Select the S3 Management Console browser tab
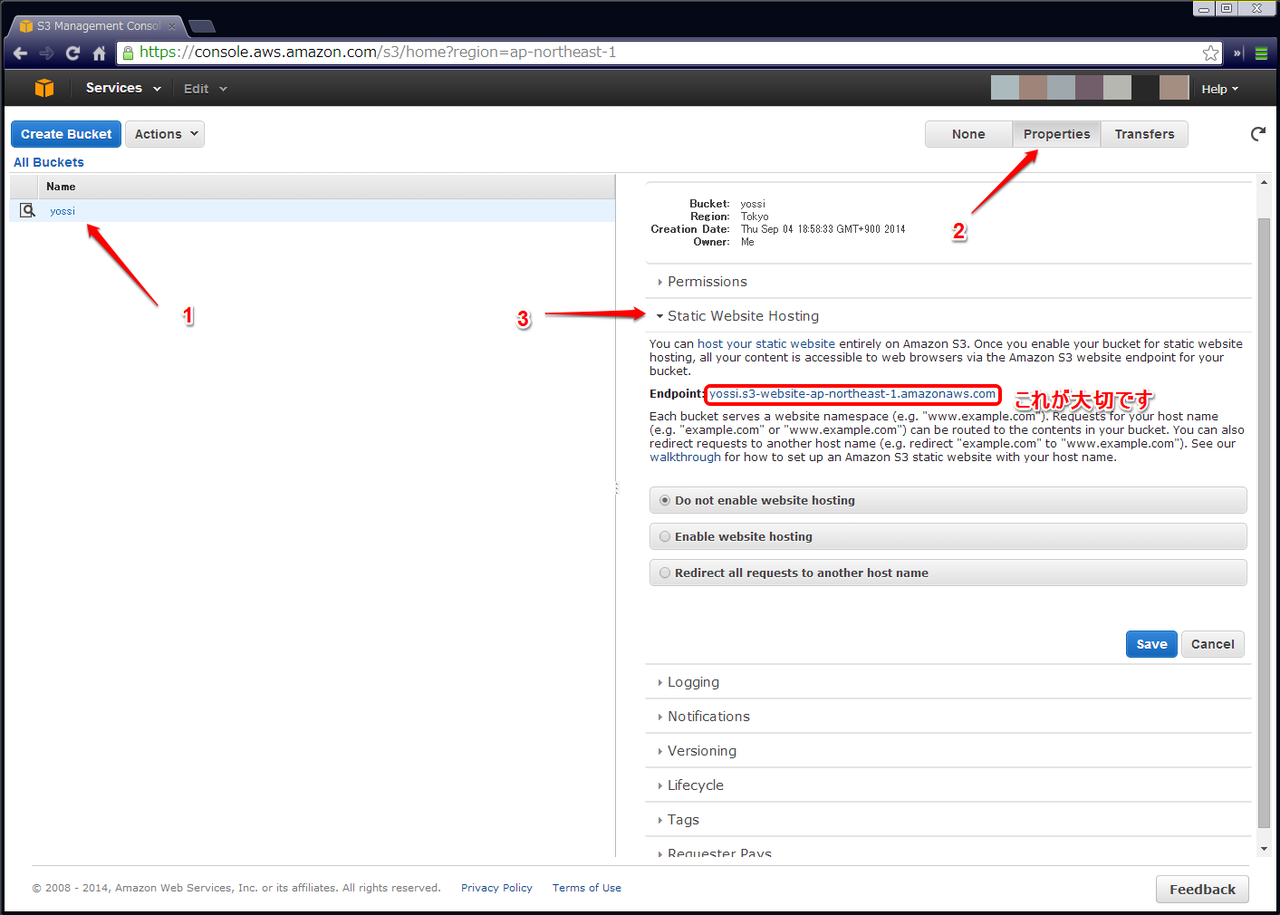 pos(97,25)
